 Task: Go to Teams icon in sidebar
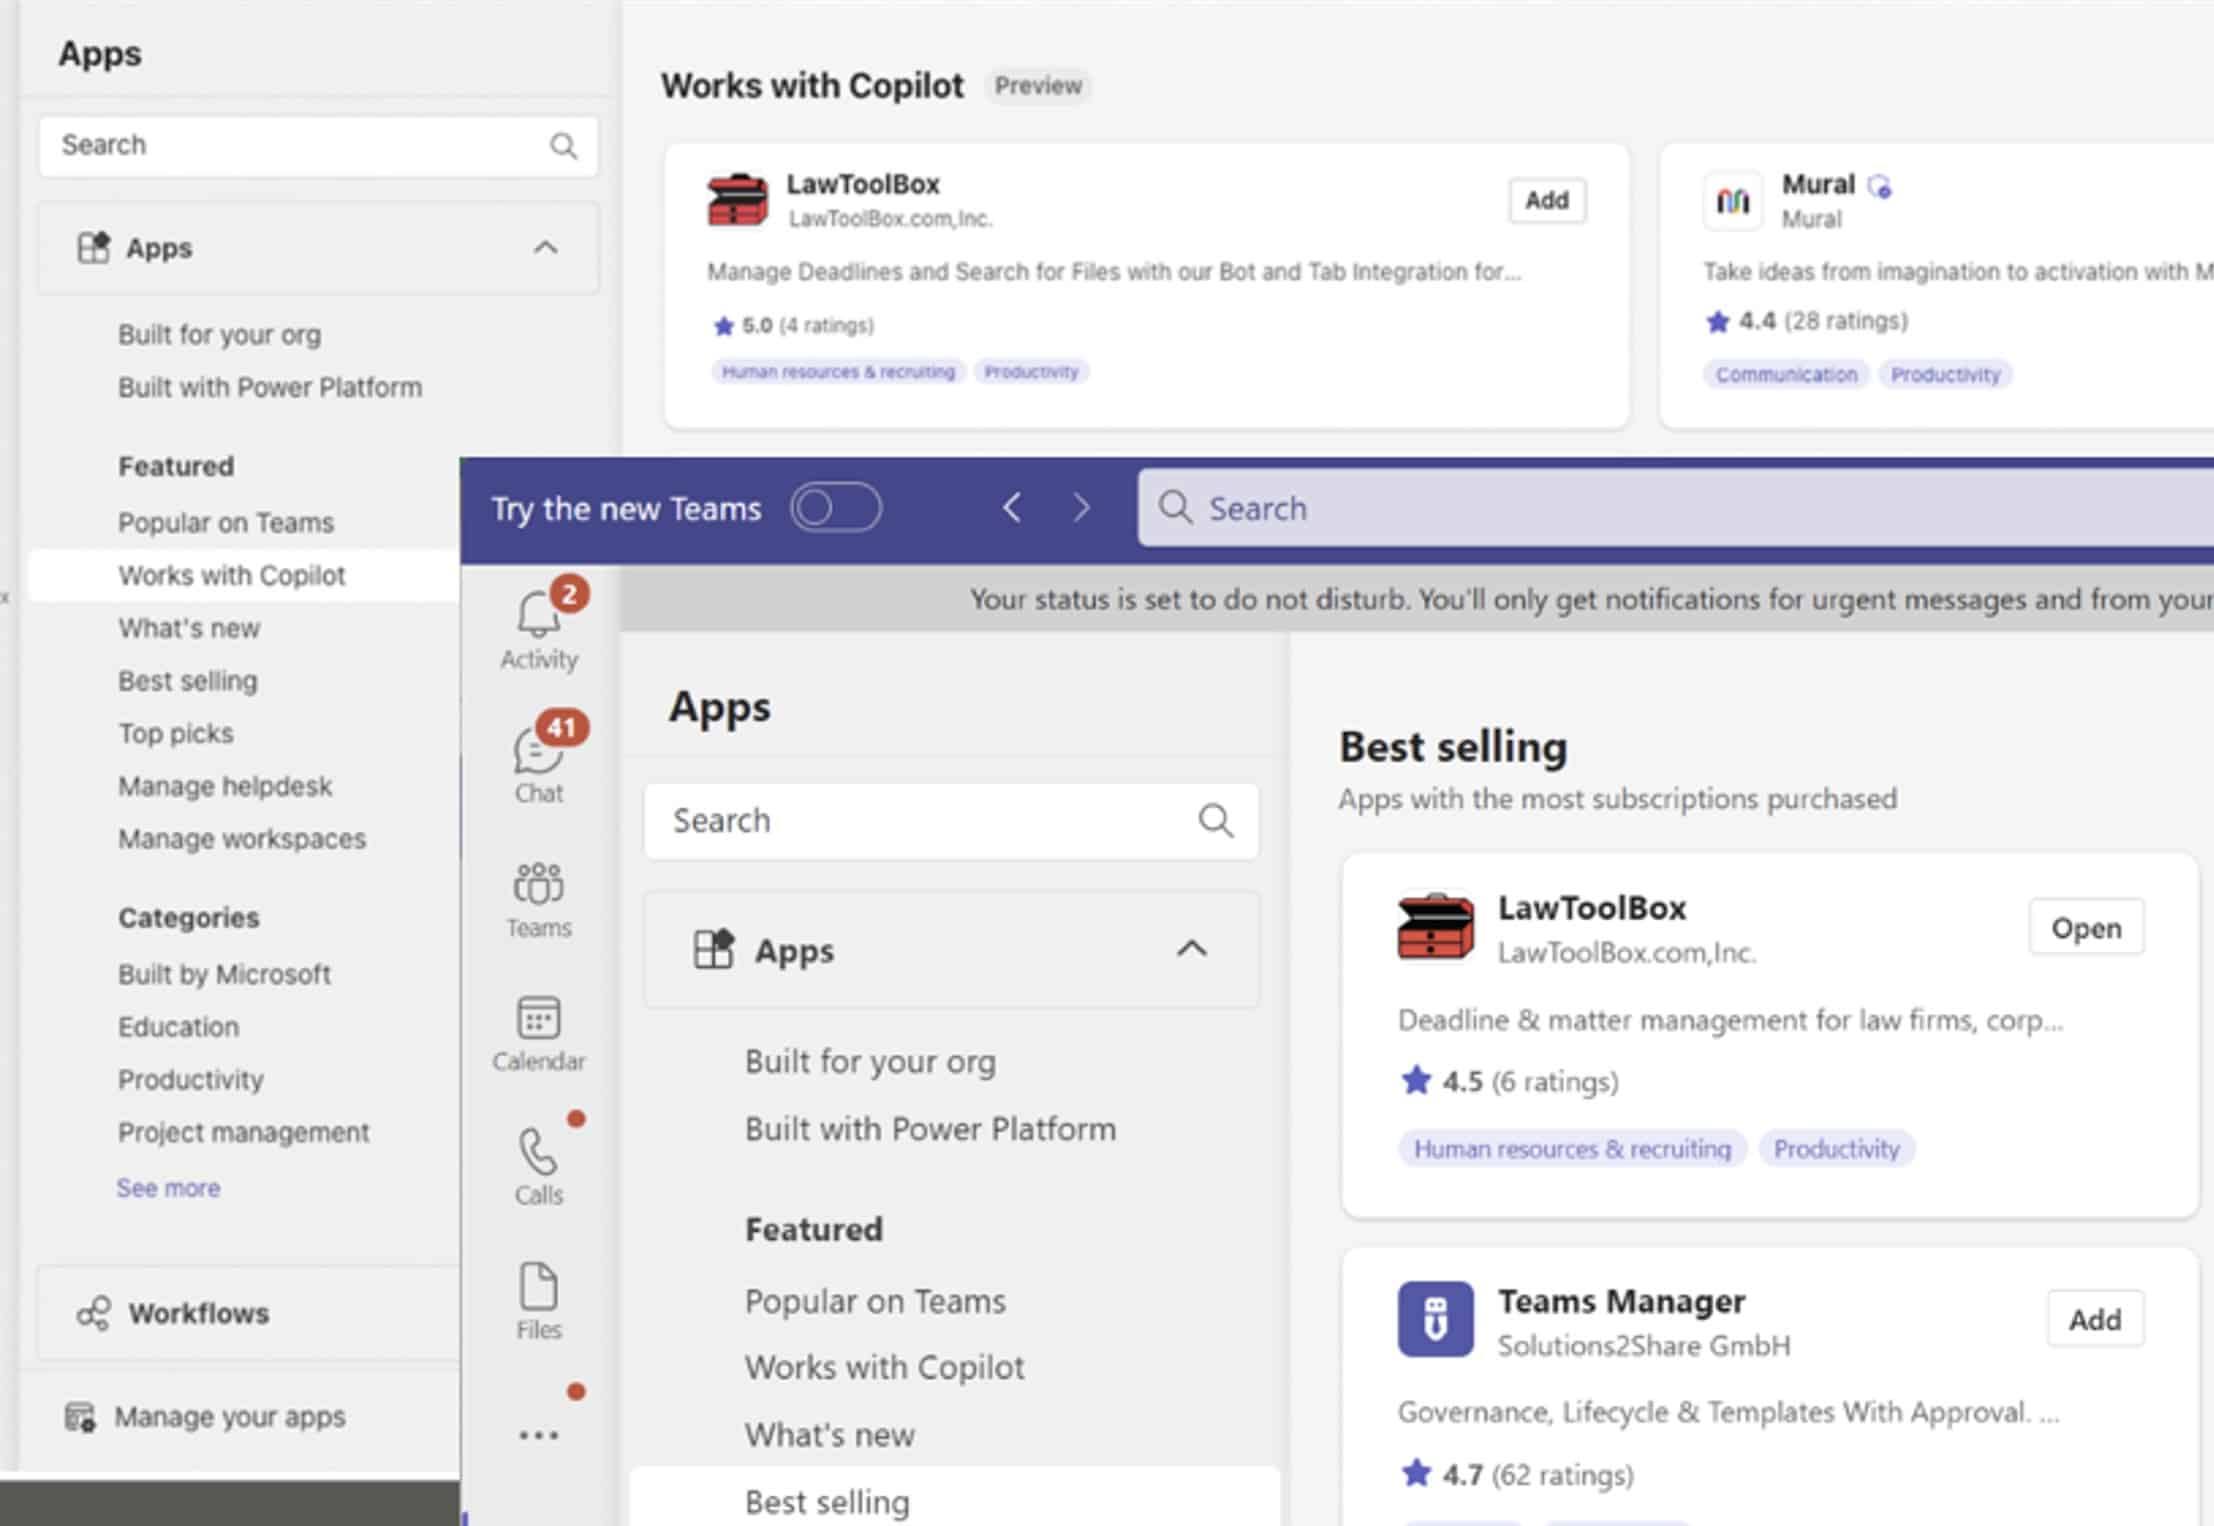(538, 885)
